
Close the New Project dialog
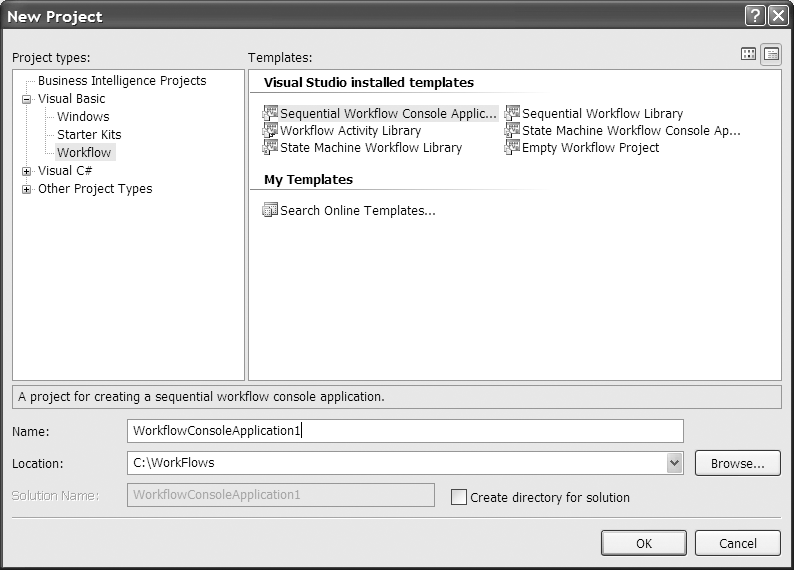pos(778,16)
